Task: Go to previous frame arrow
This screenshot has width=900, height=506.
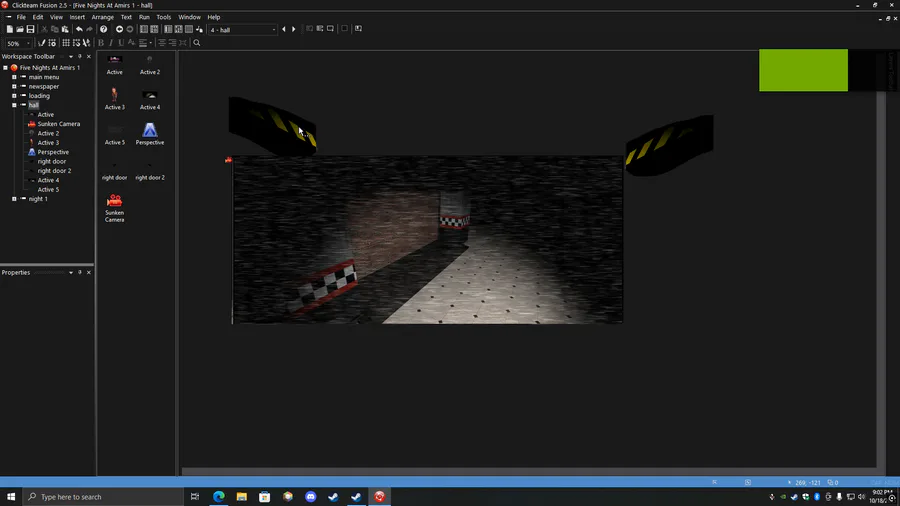Action: (x=284, y=29)
